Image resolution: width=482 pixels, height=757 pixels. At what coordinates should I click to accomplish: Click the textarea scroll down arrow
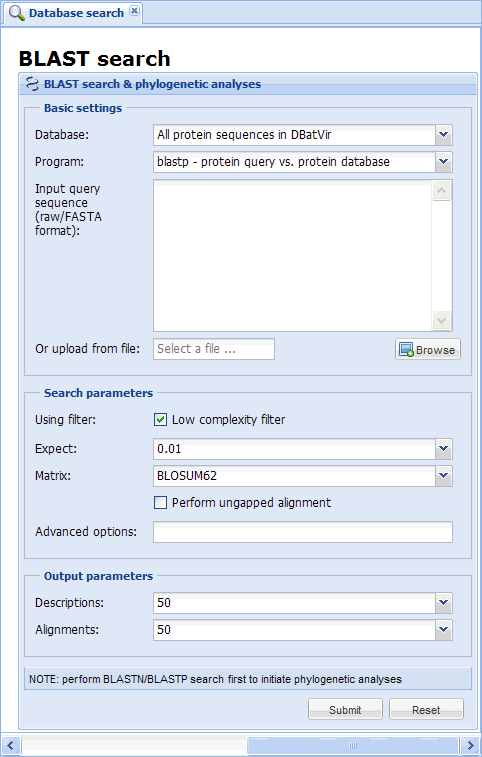click(441, 320)
